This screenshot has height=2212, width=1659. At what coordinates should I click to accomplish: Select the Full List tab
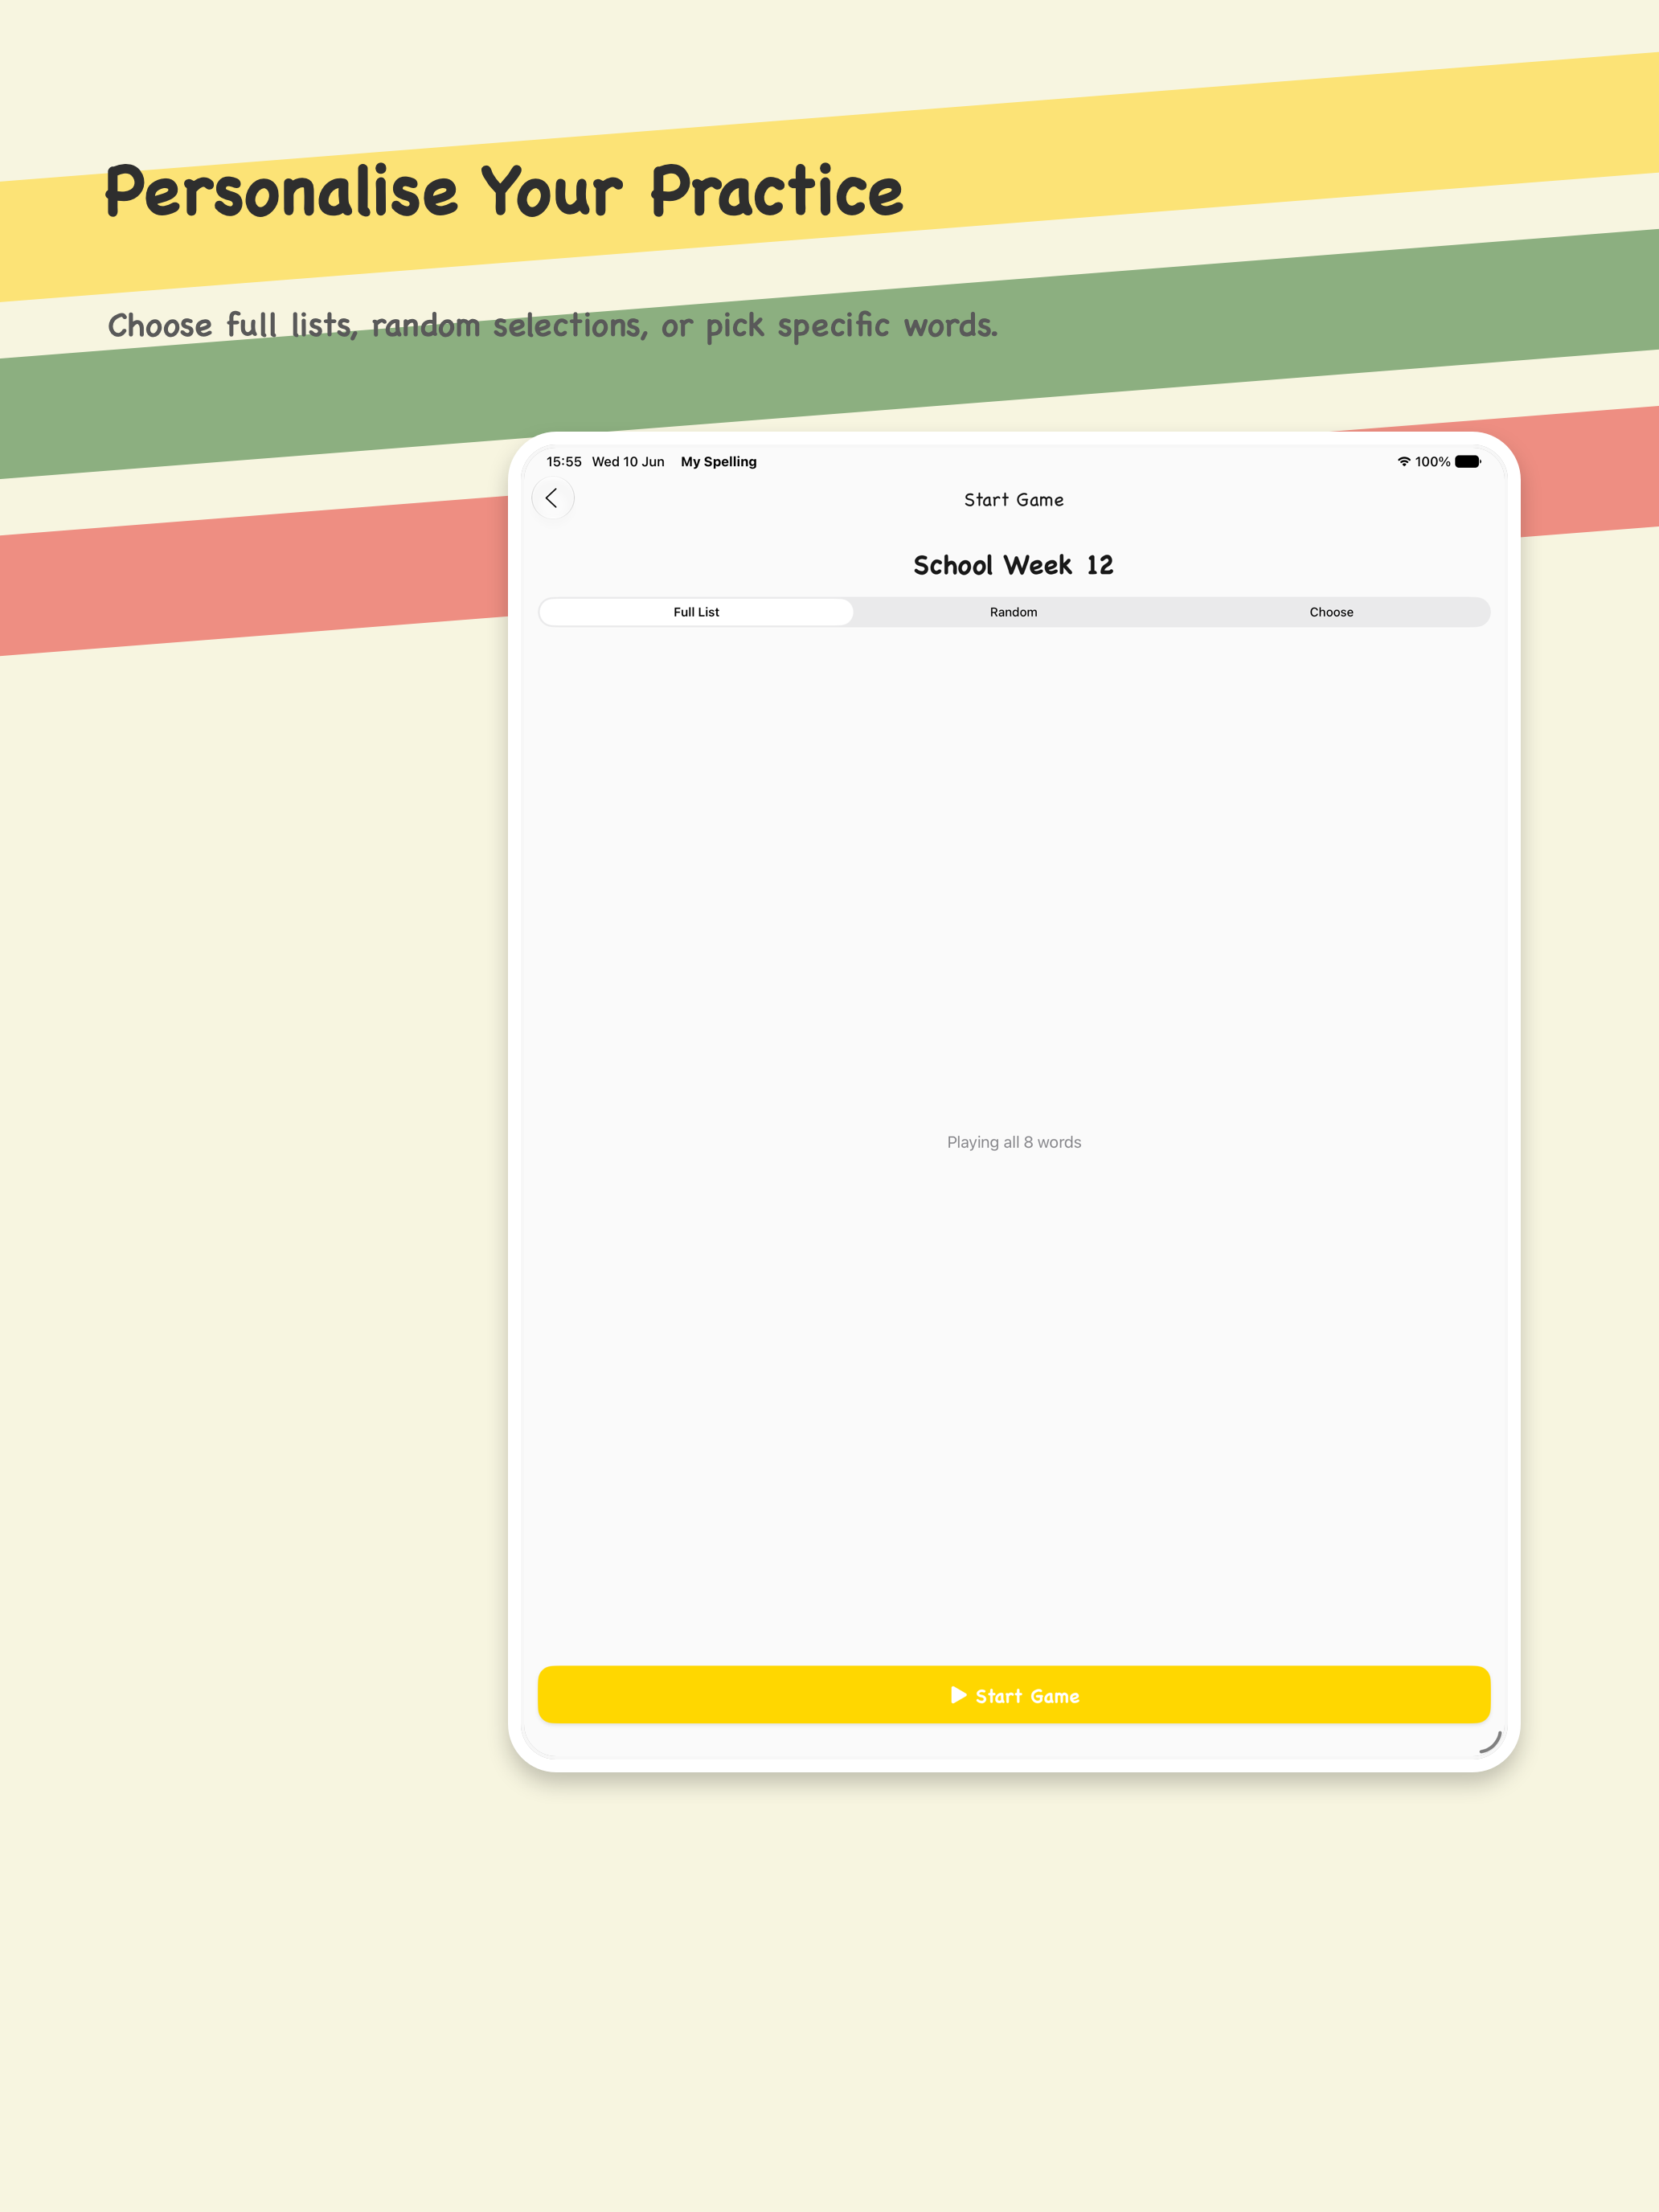[x=696, y=612]
